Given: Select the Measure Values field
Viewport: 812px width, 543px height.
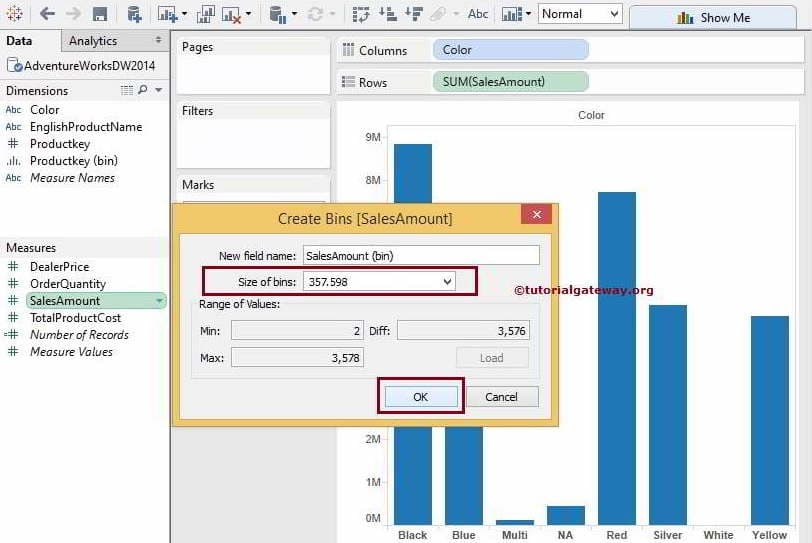Looking at the screenshot, I should tap(71, 351).
